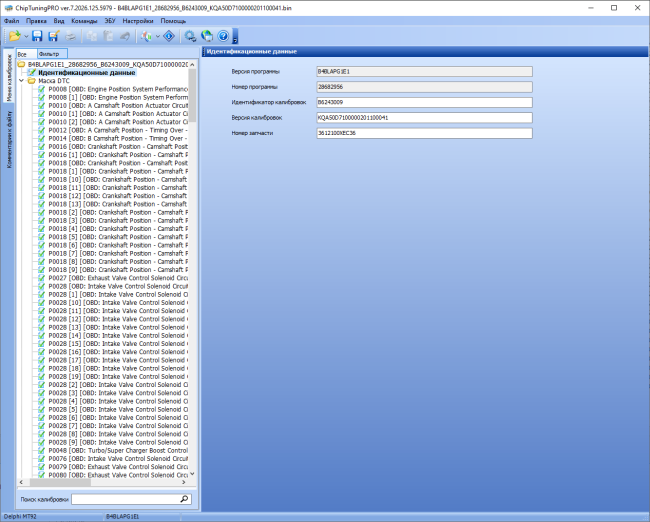Screen dimensions: 650x522
Task: Click the horizontal scrollbar right arrow
Action: click(x=184, y=482)
